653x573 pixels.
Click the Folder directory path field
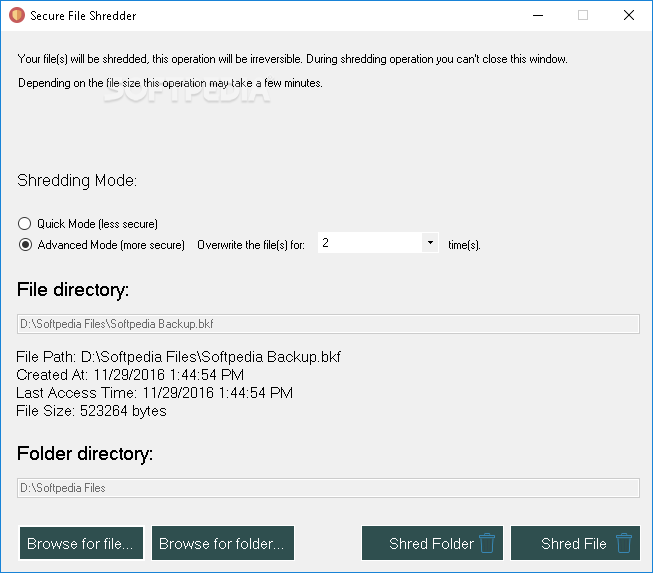pos(328,488)
